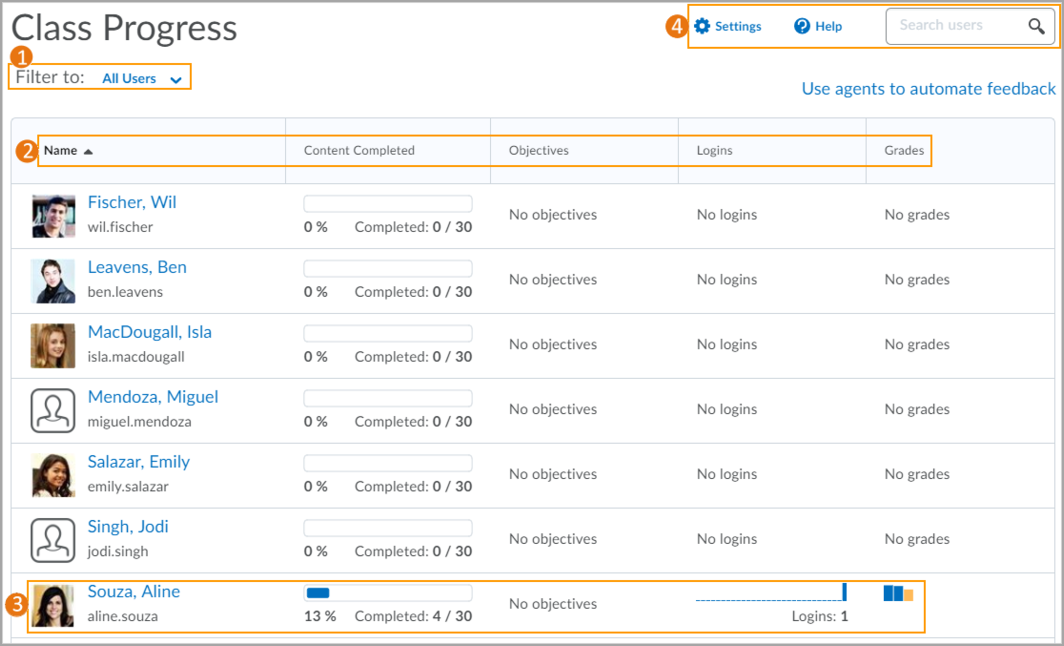Open Leavens, Ben user progress
The height and width of the screenshot is (646, 1064).
pos(137,267)
